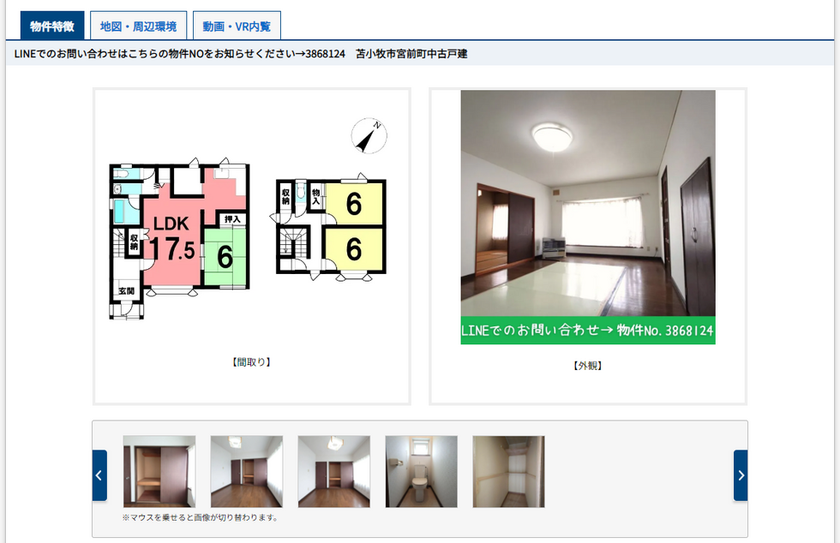Pick the fifth thumbnail showing storage shelves
The width and height of the screenshot is (840, 543).
tap(508, 471)
